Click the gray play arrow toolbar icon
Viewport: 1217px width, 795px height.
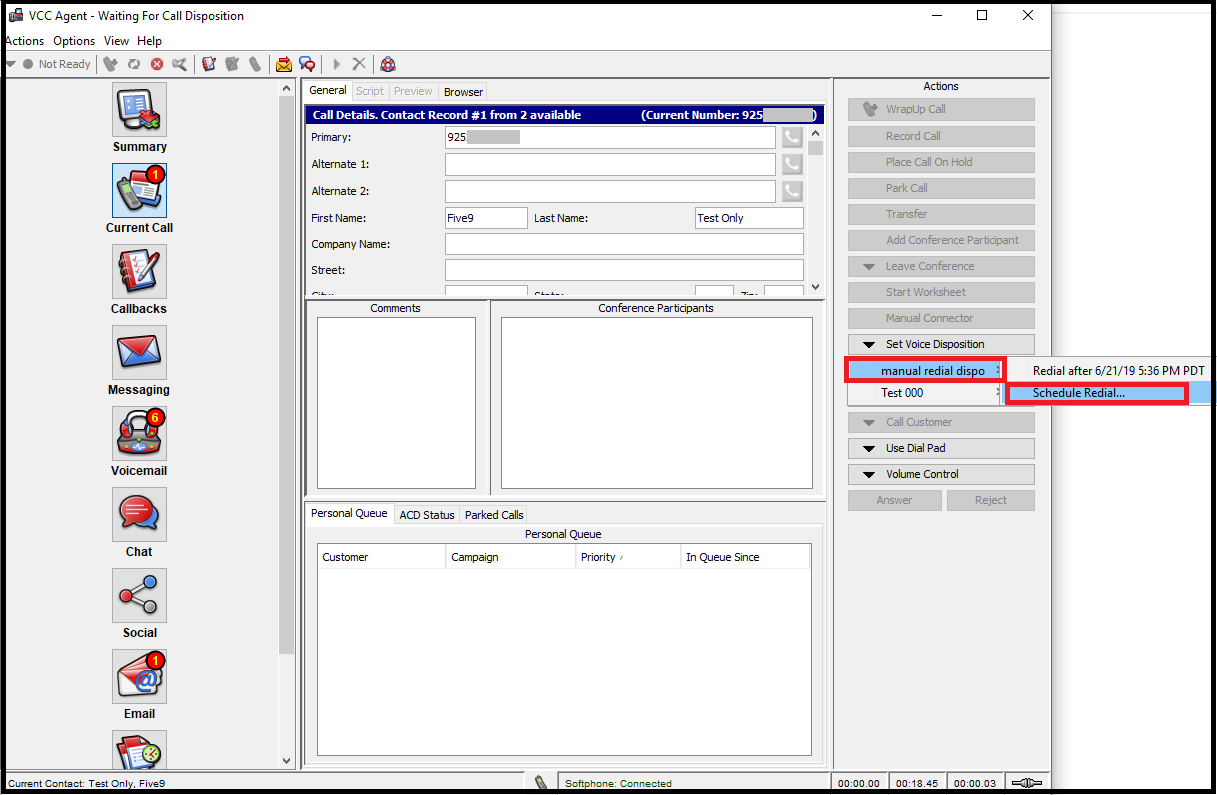coord(337,64)
